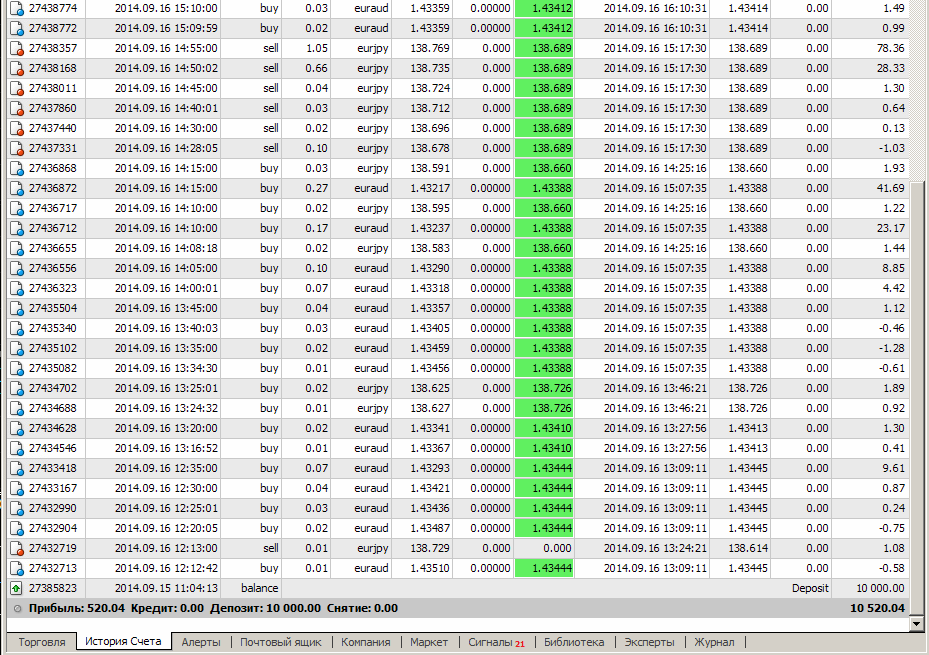
Task: Click open time 2014.09.15 11:04:13
Action: pyautogui.click(x=166, y=588)
